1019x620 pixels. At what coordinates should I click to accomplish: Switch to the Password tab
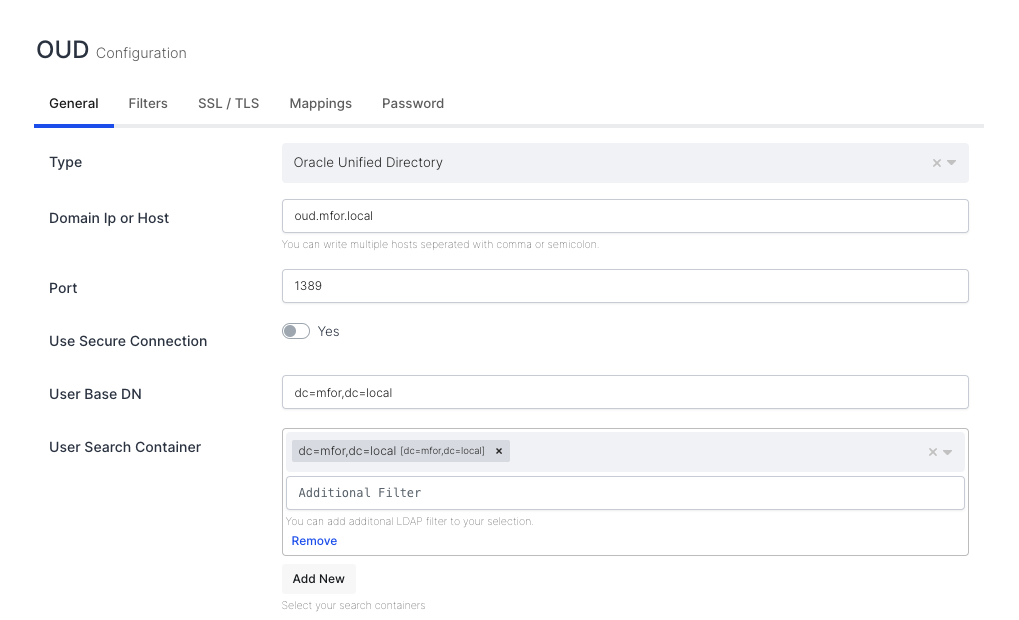(412, 103)
